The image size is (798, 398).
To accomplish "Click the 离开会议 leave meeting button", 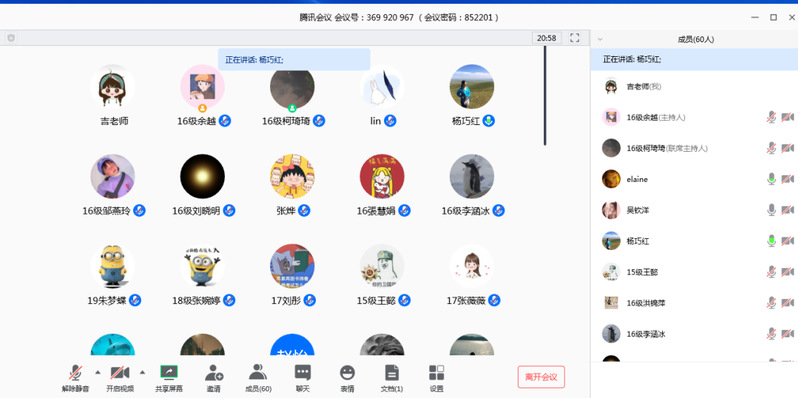I will point(541,377).
